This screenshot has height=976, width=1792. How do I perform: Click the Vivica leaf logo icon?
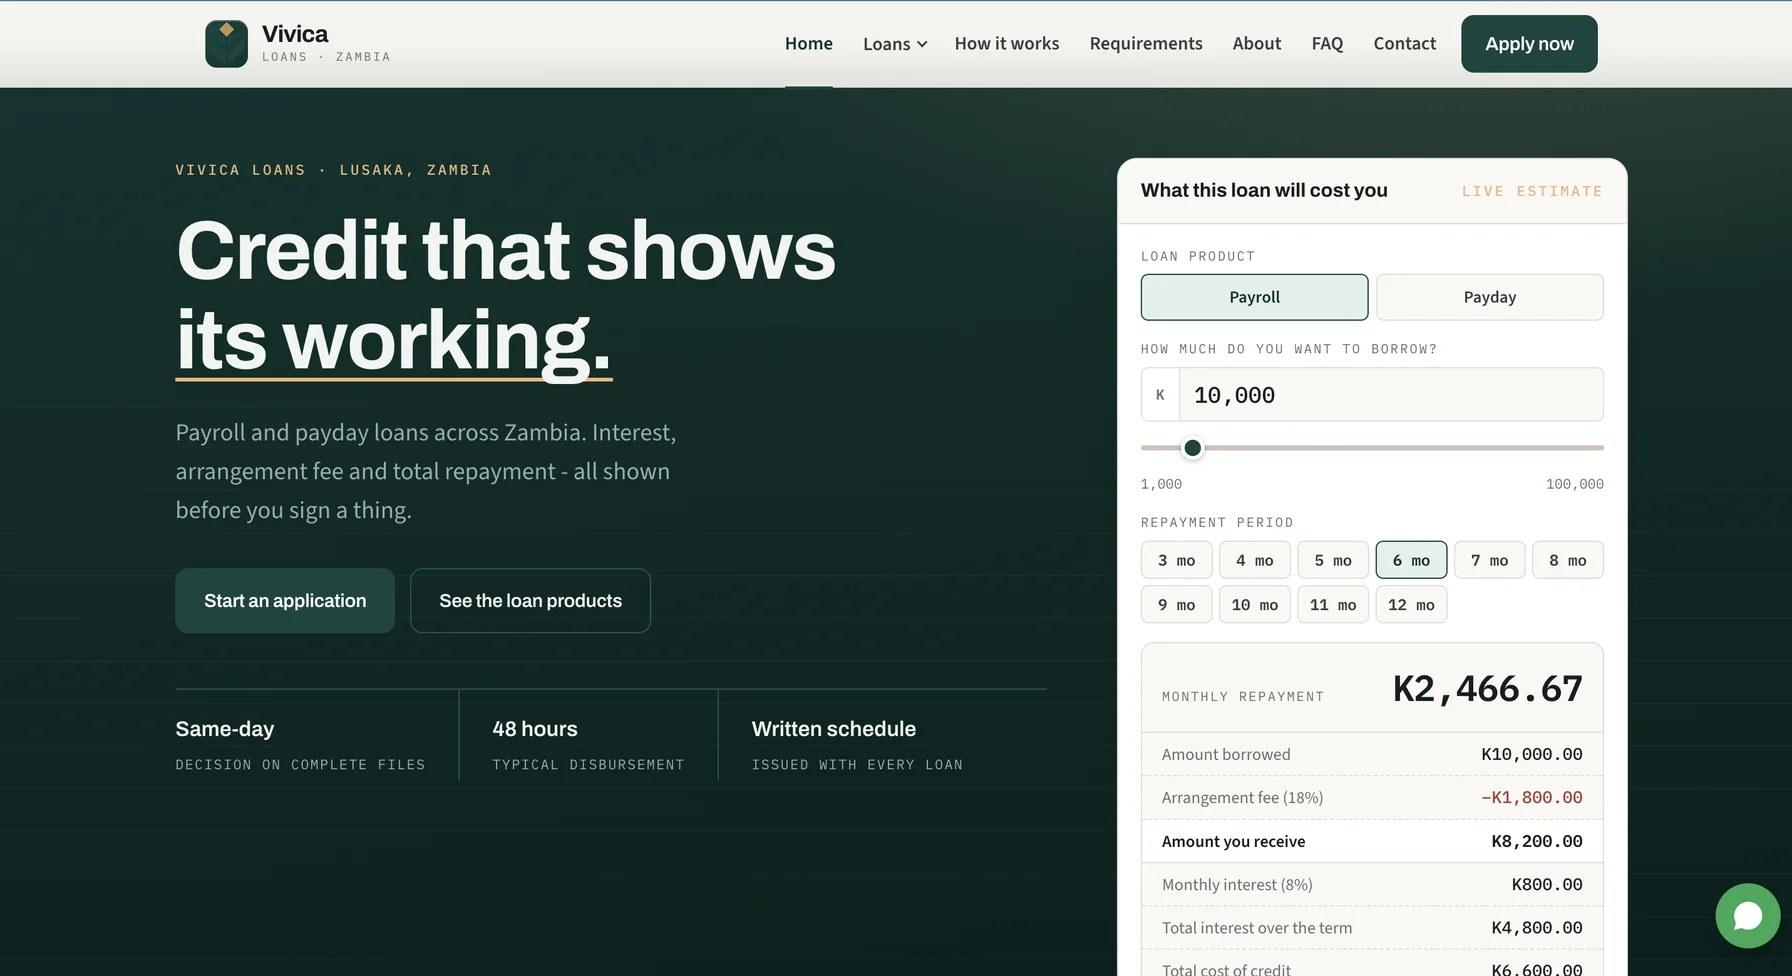pos(226,44)
